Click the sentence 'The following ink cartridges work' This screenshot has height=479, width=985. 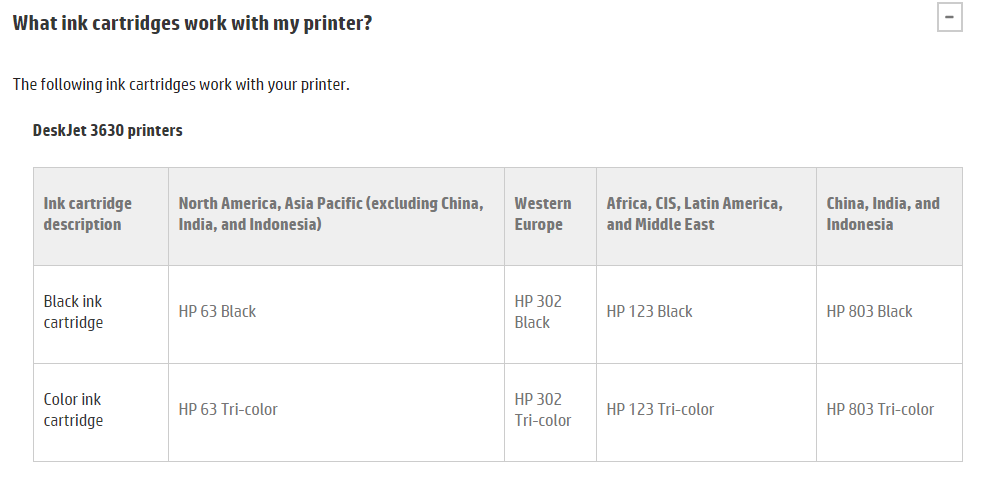[x=181, y=84]
